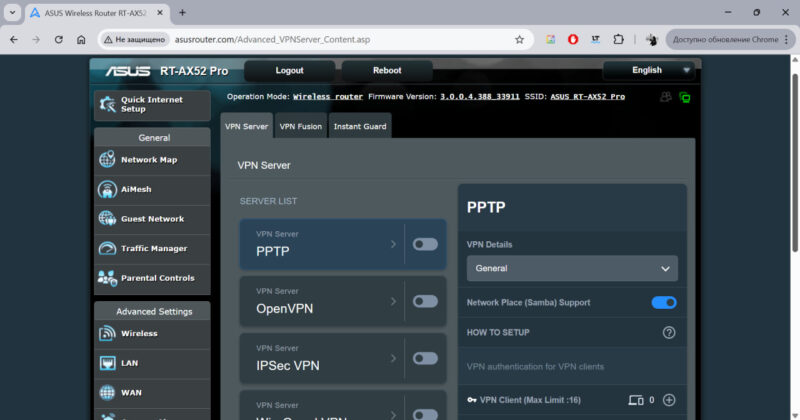This screenshot has height=420, width=800.
Task: Click the VPN Client (Max Limit :16) text
Action: tap(530, 400)
